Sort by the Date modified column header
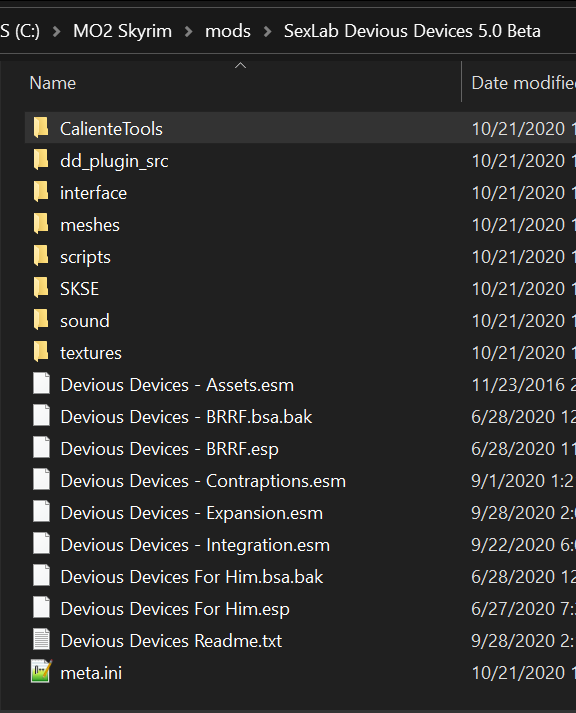Viewport: 576px width, 713px height. [x=523, y=83]
